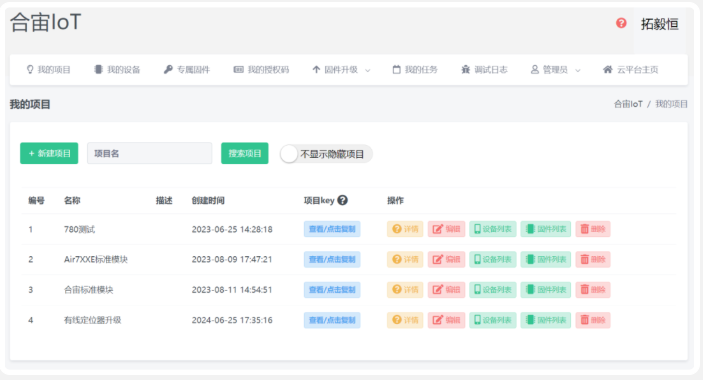Go to 我的设备 menu item
Image resolution: width=703 pixels, height=380 pixels.
(117, 69)
